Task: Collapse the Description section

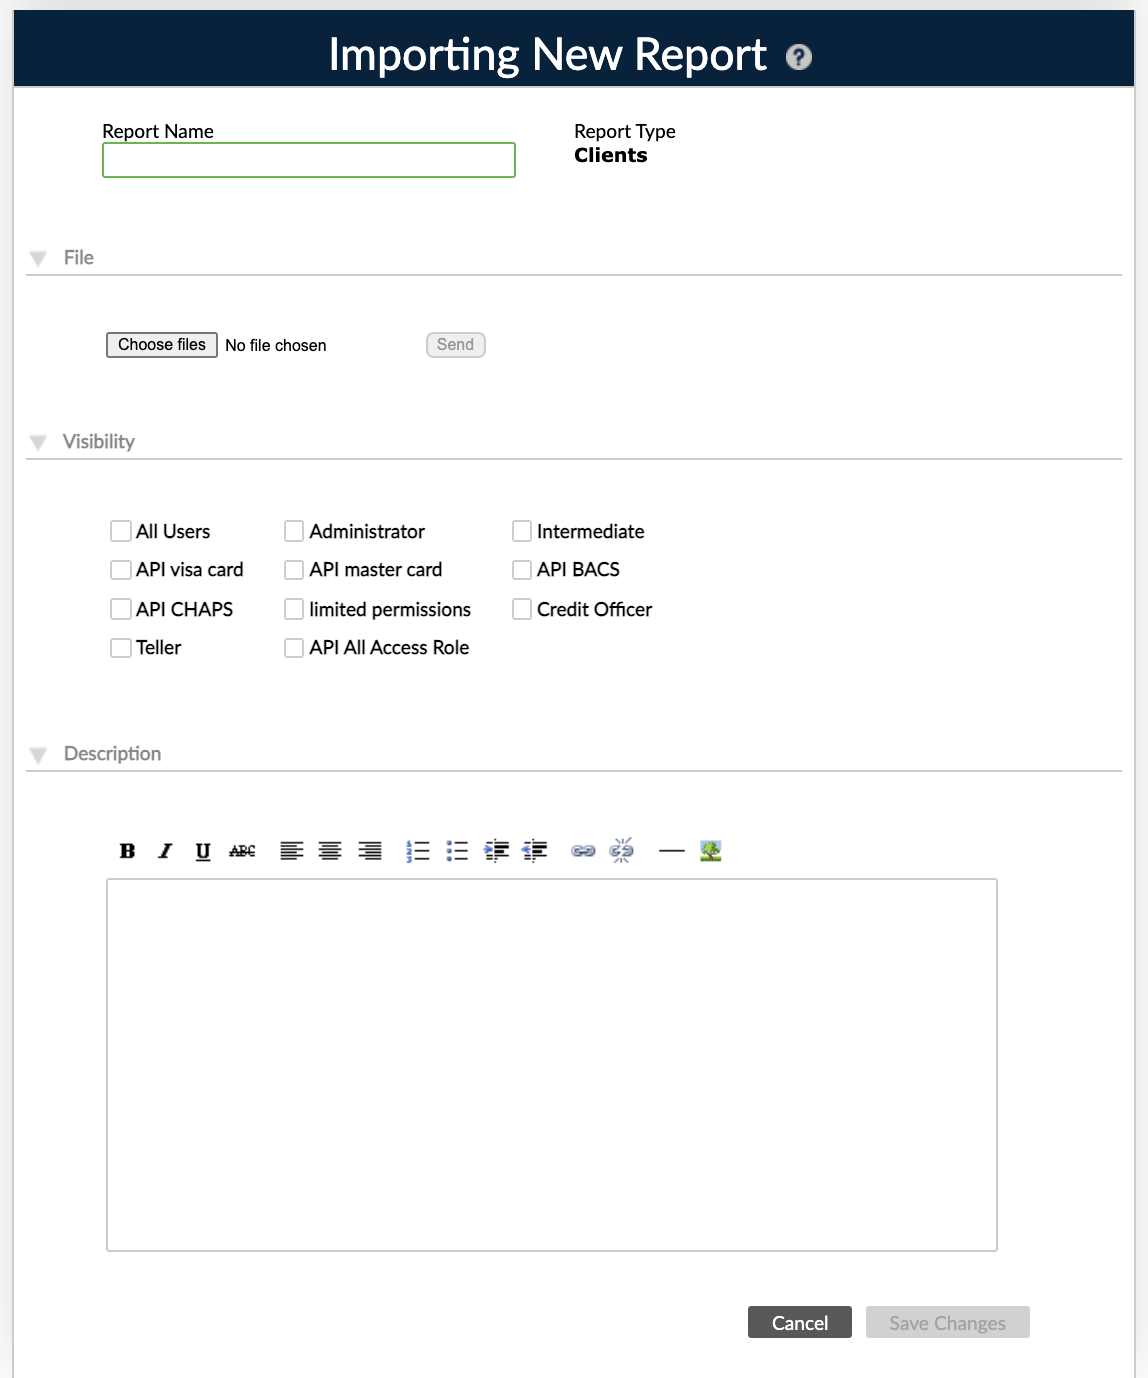Action: click(x=38, y=754)
